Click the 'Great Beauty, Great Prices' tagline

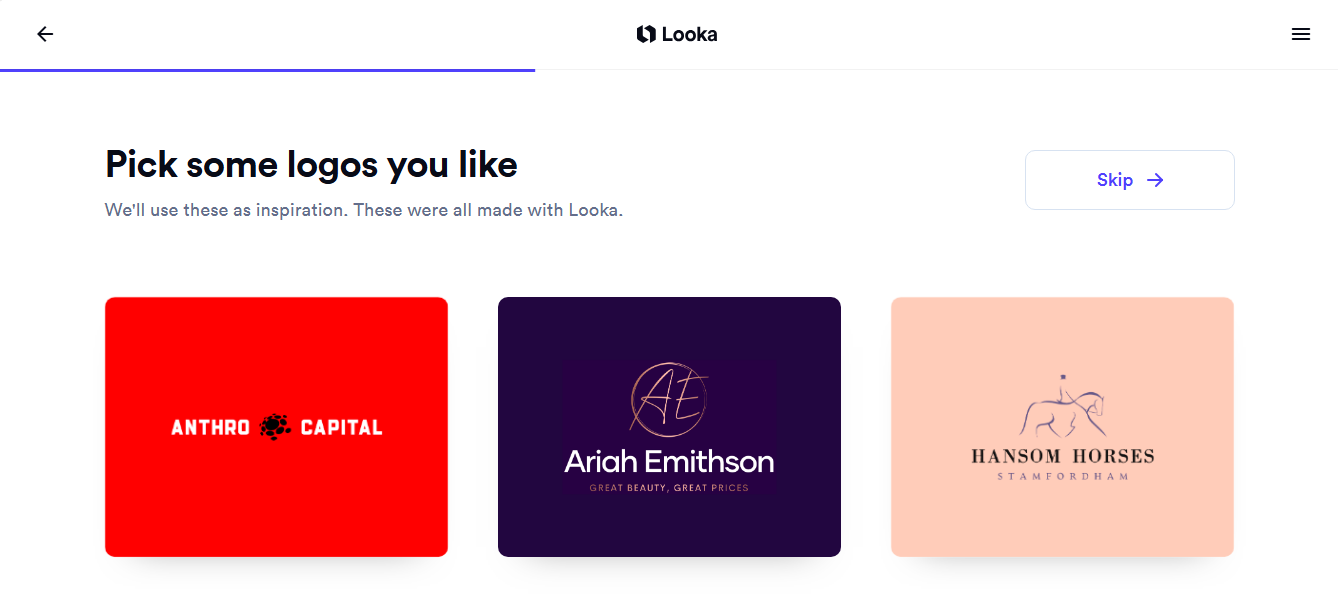669,488
